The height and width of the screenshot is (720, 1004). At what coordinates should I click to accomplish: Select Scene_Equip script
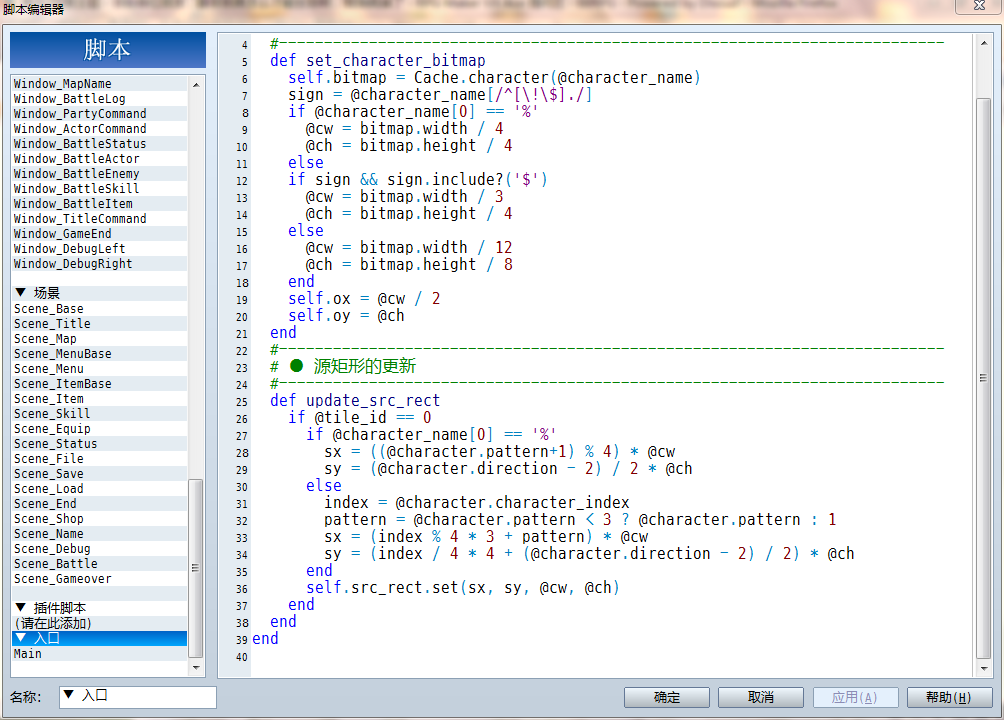100,429
